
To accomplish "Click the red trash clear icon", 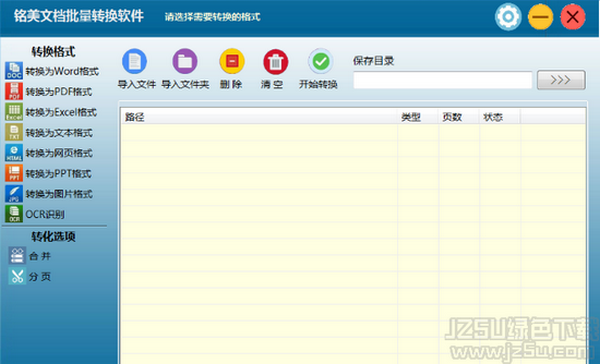I will (x=276, y=62).
